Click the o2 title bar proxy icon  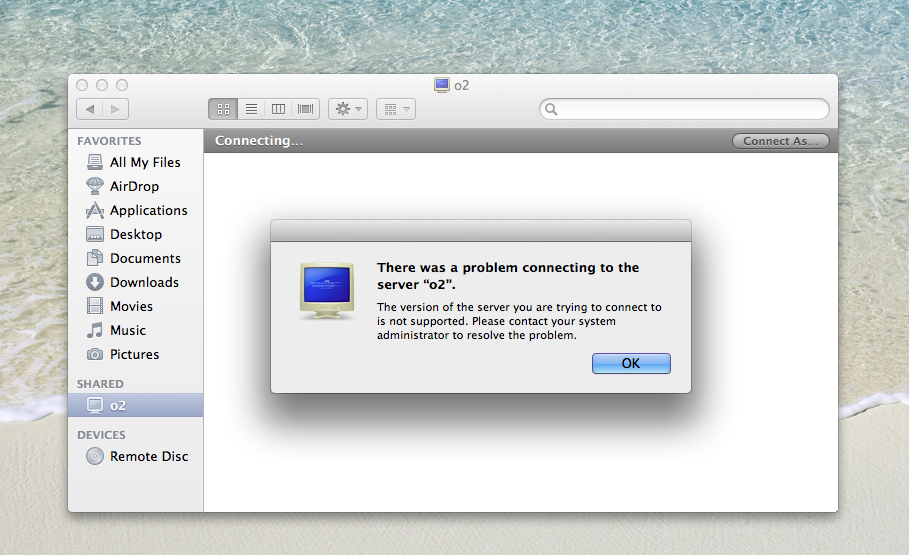pos(442,85)
